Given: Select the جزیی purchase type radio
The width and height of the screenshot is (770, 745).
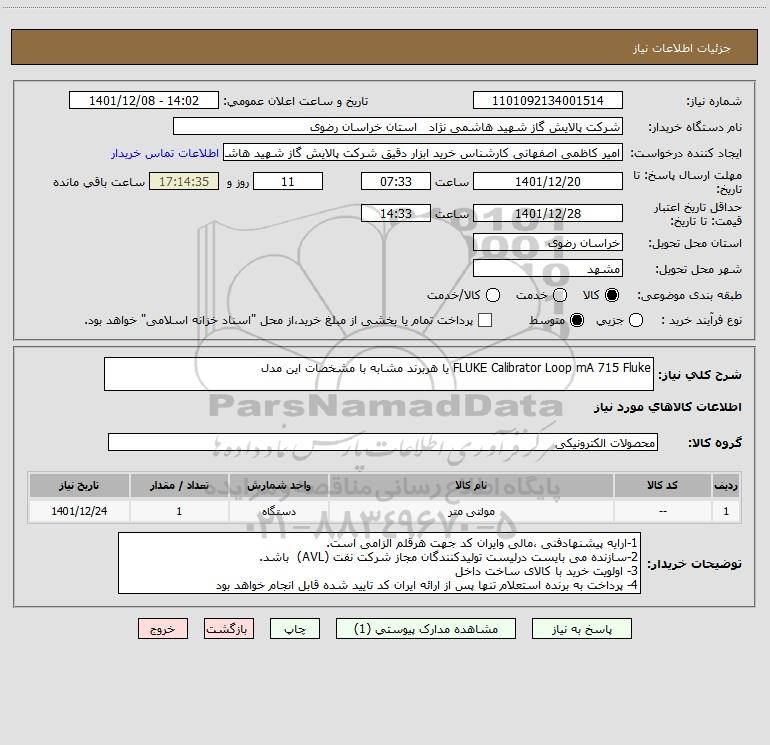Looking at the screenshot, I should pyautogui.click(x=635, y=320).
